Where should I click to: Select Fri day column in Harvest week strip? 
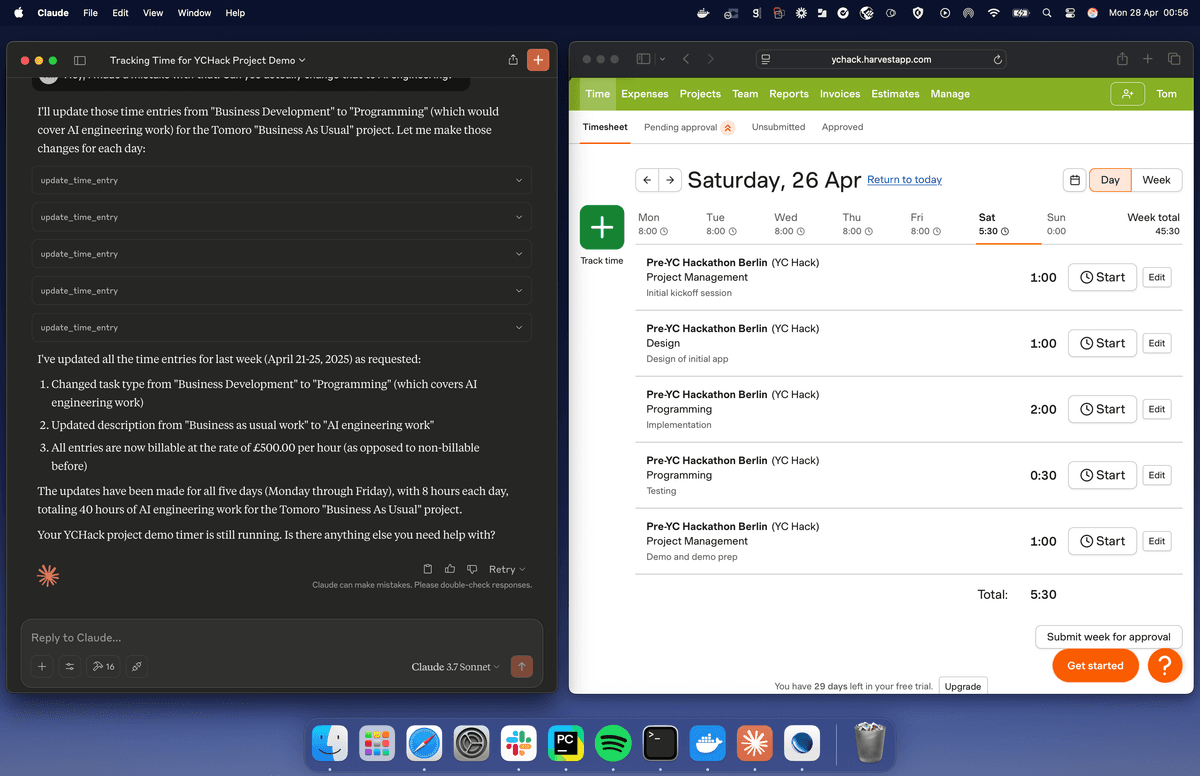[x=925, y=224]
